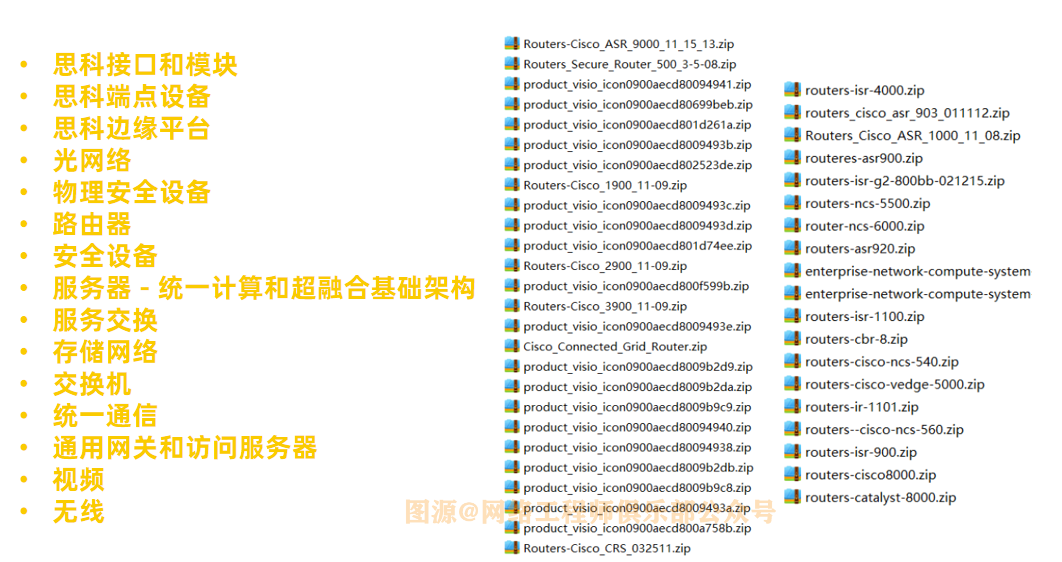This screenshot has width=1062, height=562.
Task: Select file name product_visio_icon0900aecd800a758b.zip
Action: point(637,528)
